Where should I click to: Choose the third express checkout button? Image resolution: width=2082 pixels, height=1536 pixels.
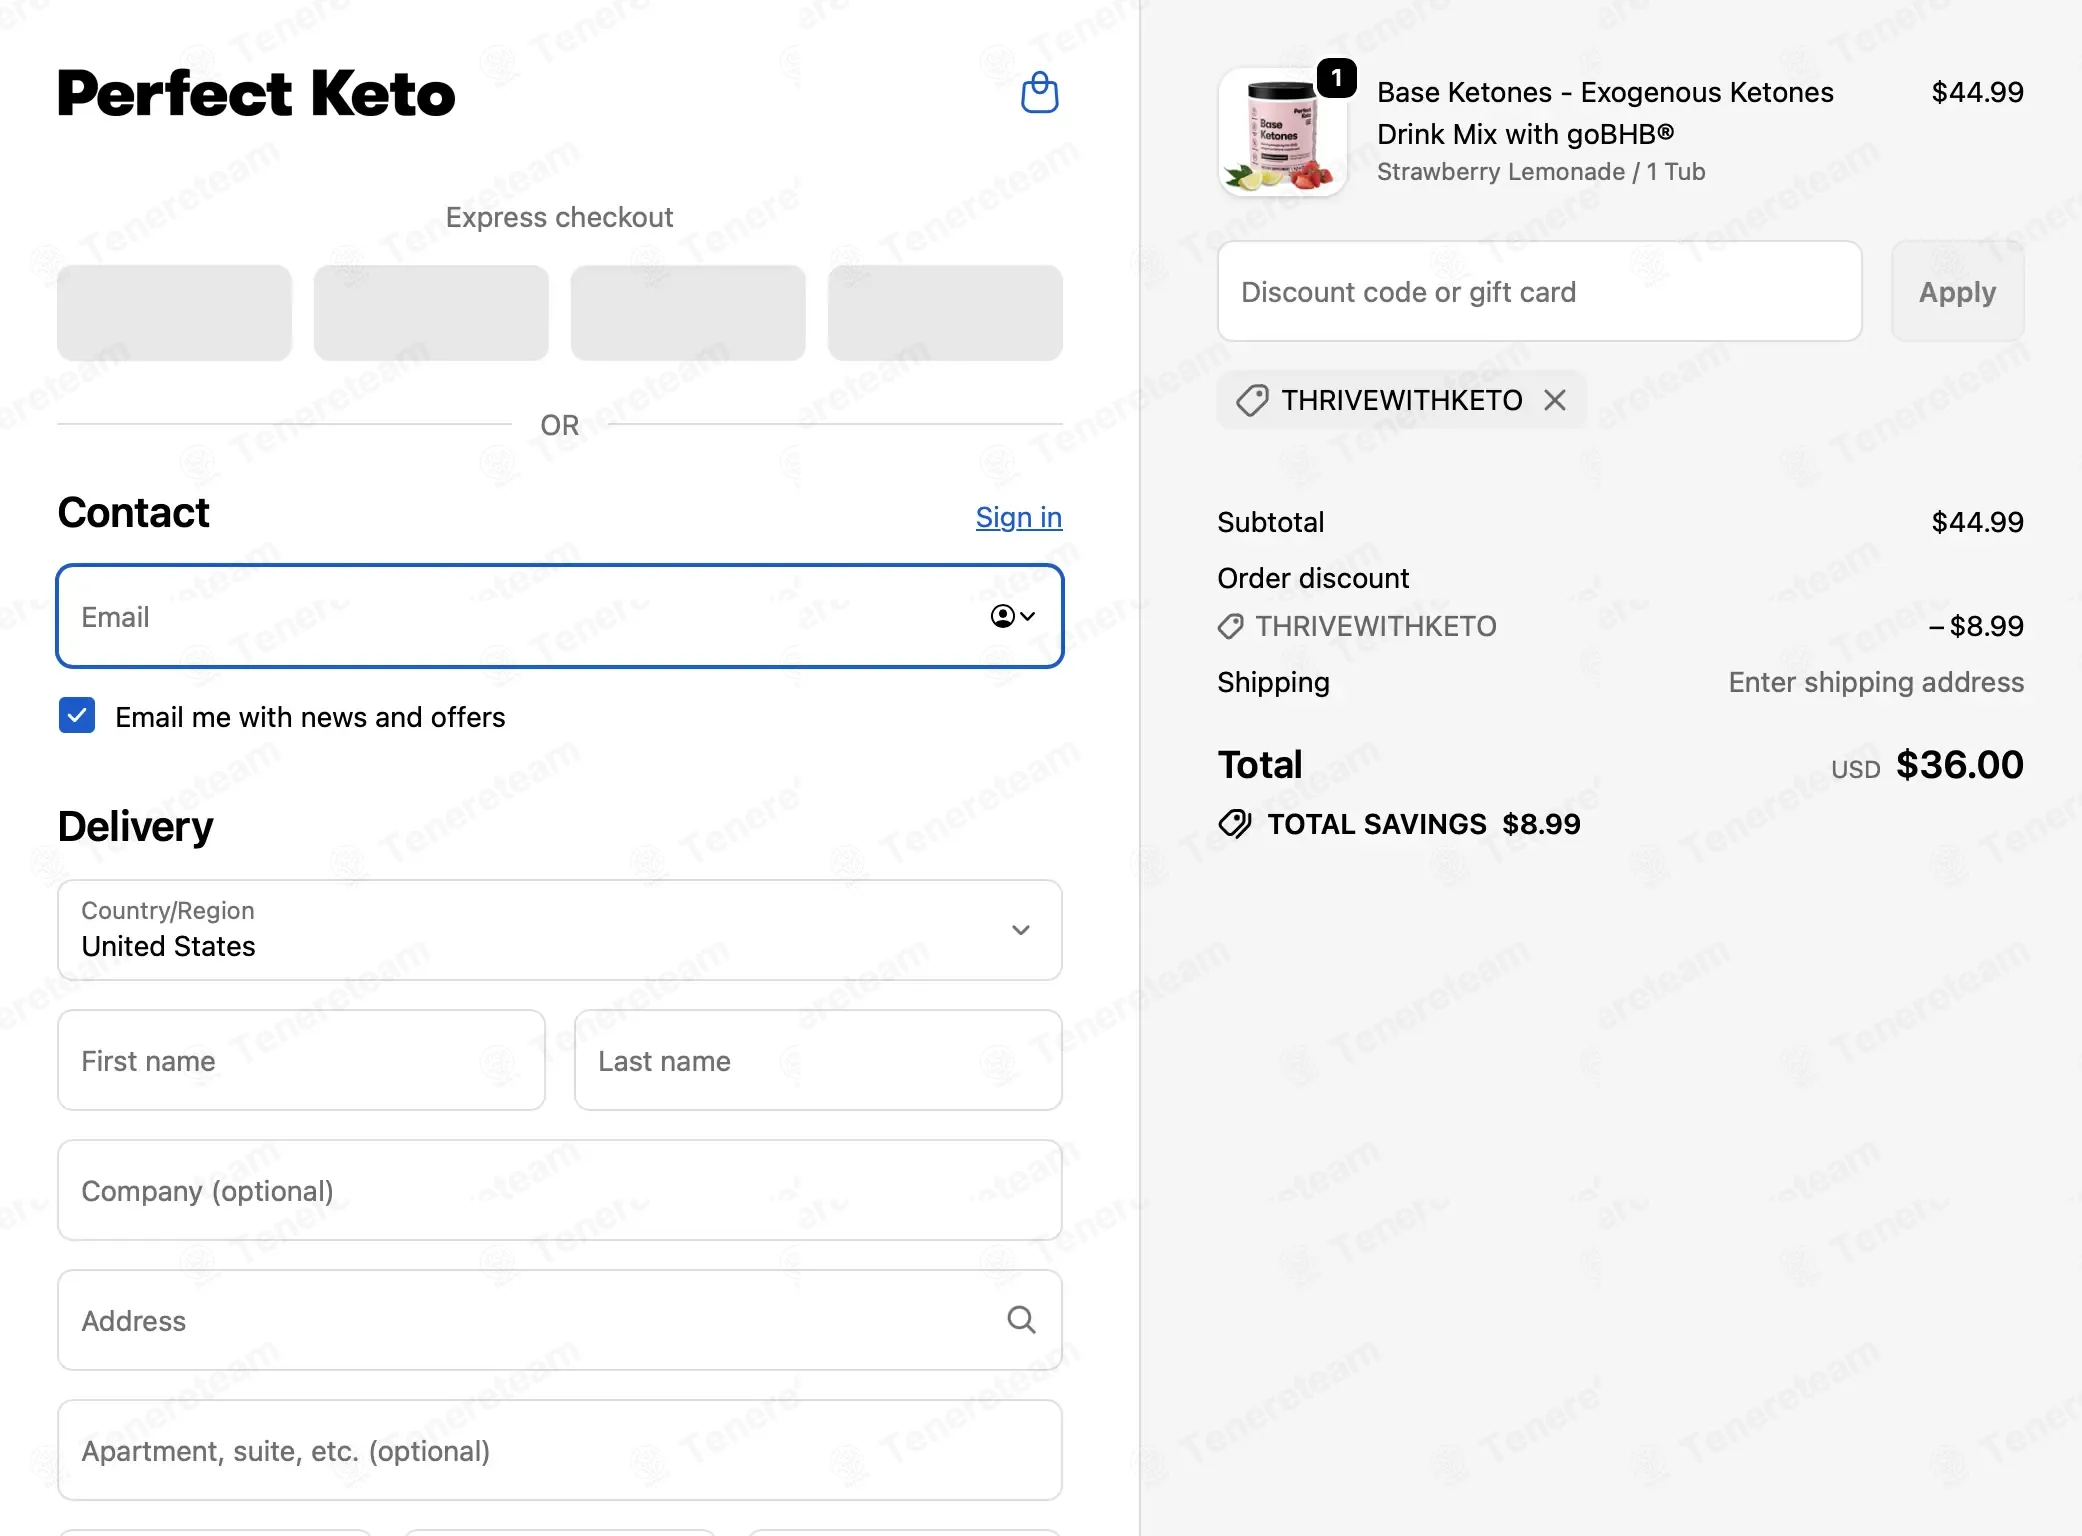(688, 313)
